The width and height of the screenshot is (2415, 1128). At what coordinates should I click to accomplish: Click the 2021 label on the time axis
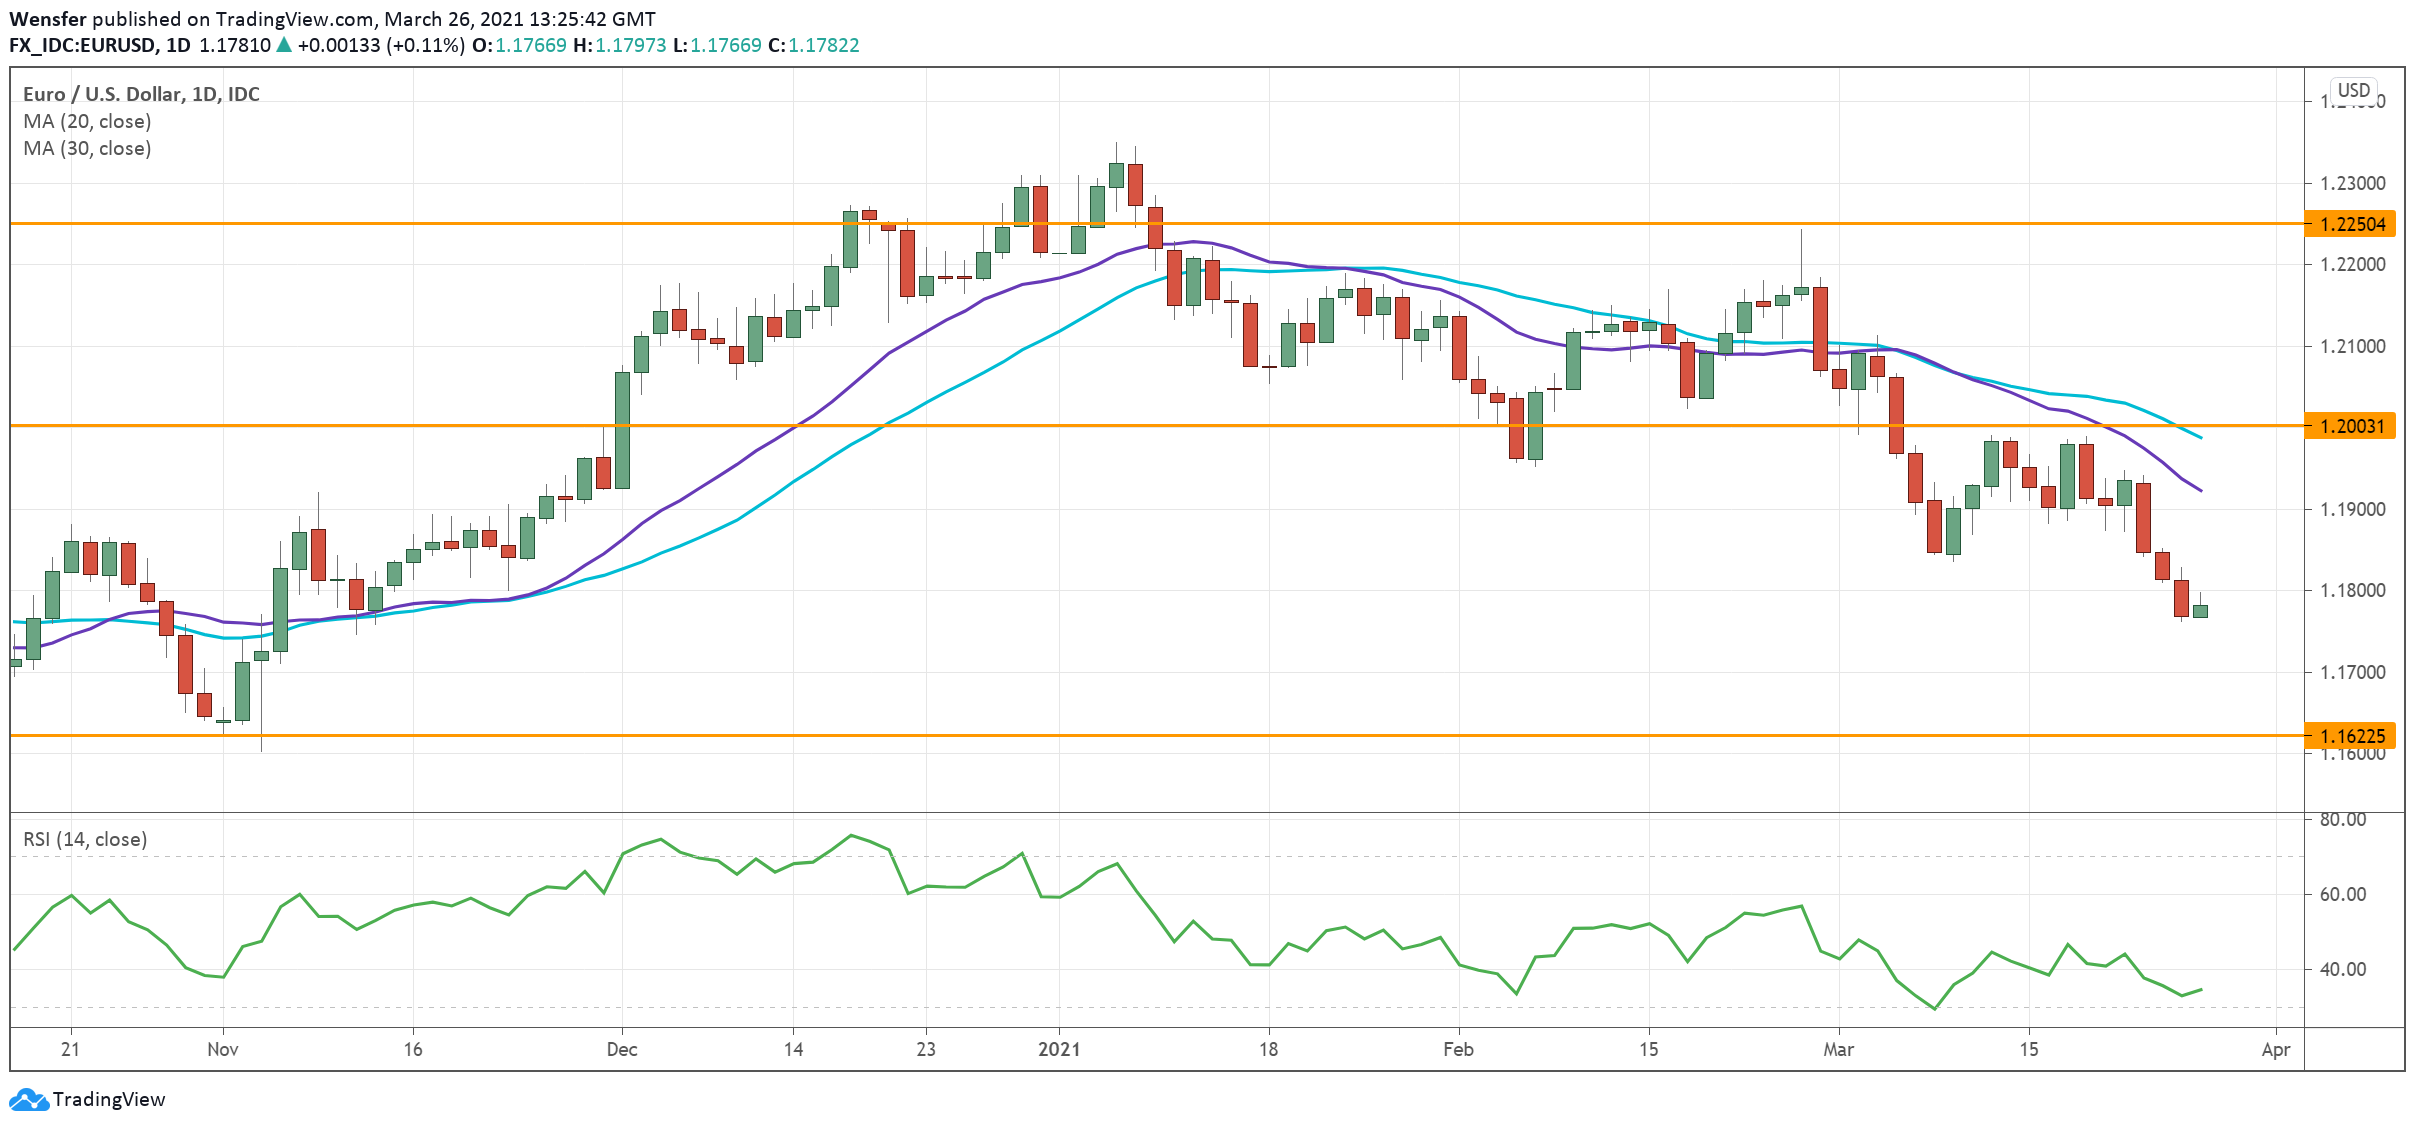tap(1059, 1049)
